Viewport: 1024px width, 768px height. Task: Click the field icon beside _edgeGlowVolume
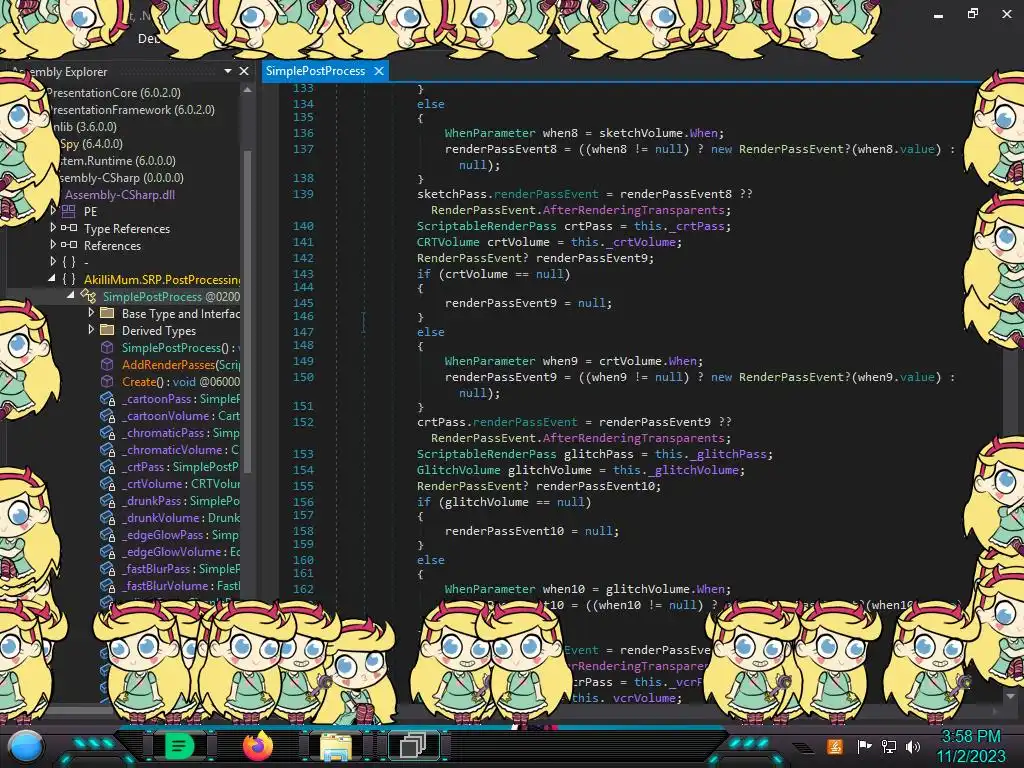[x=107, y=551]
